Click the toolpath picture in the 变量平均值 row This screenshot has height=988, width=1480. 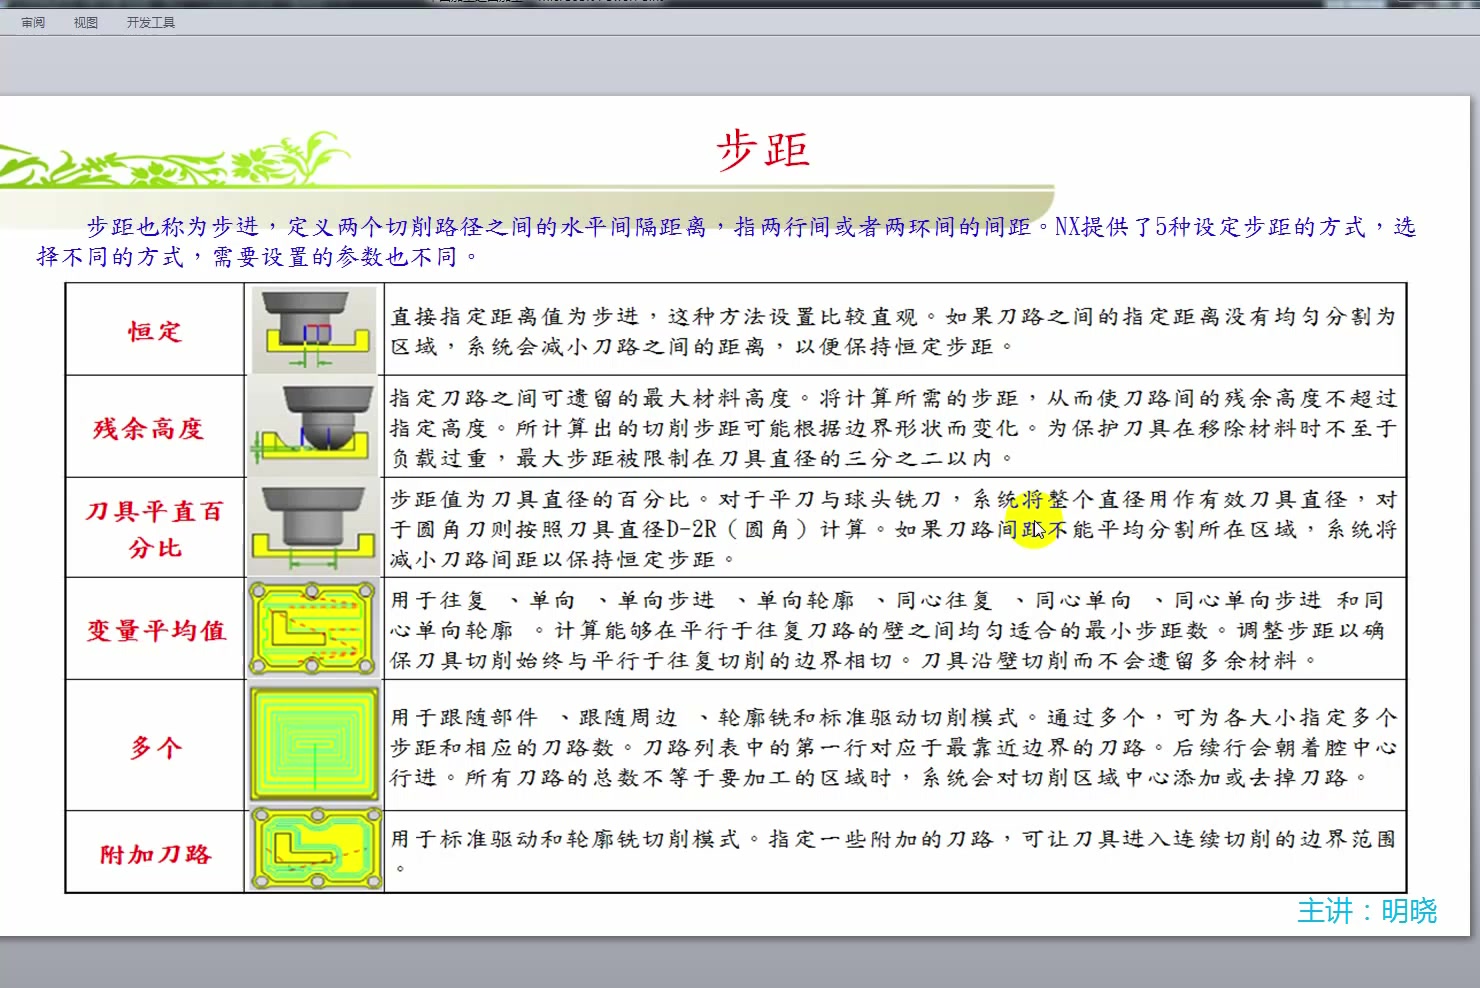(314, 629)
